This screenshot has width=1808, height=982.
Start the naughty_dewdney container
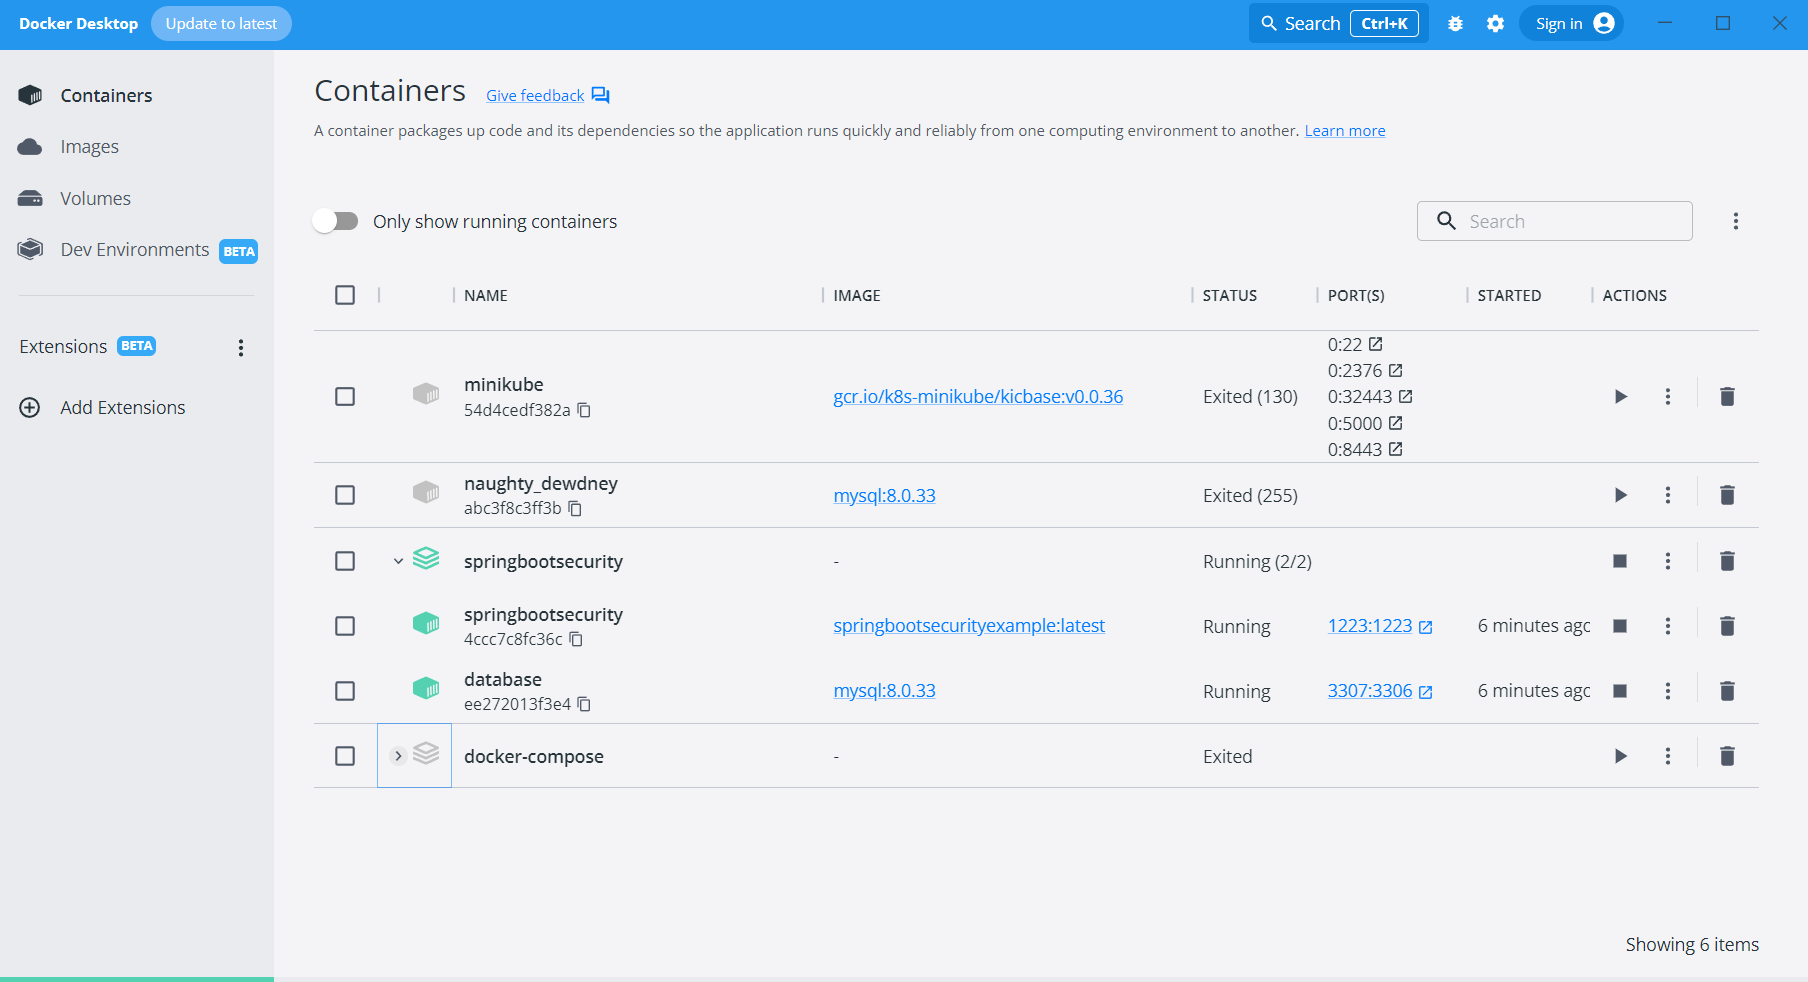pos(1620,495)
